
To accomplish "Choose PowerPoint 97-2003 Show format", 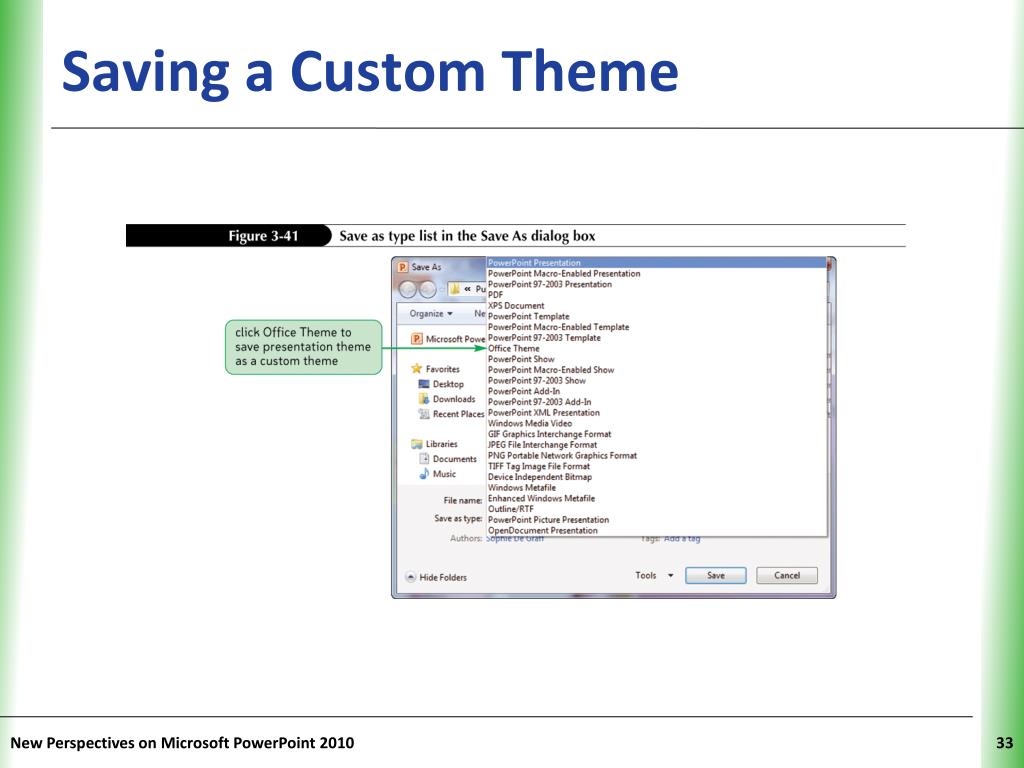I will coord(656,380).
